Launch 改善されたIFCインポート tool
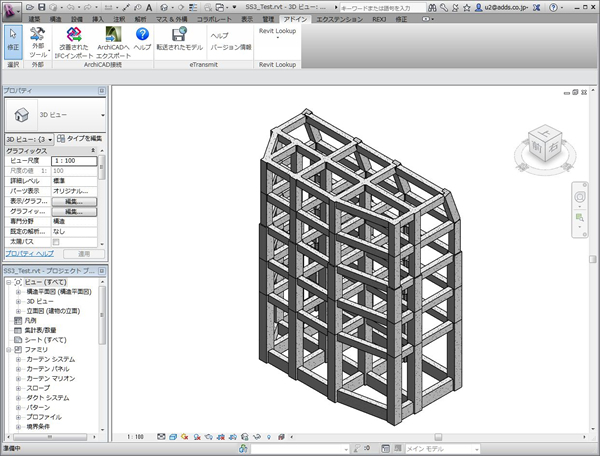This screenshot has height=456, width=600. [x=73, y=42]
